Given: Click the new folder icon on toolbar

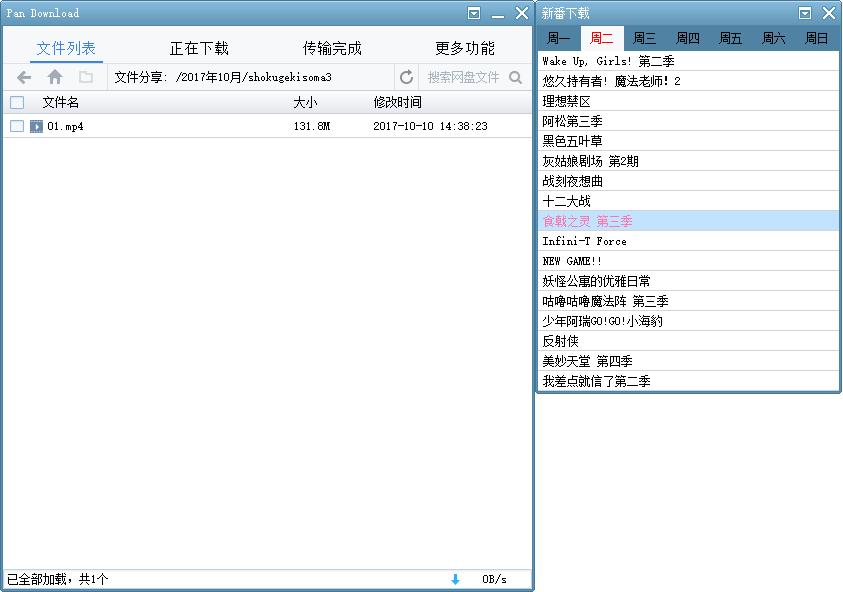Looking at the screenshot, I should (x=86, y=75).
